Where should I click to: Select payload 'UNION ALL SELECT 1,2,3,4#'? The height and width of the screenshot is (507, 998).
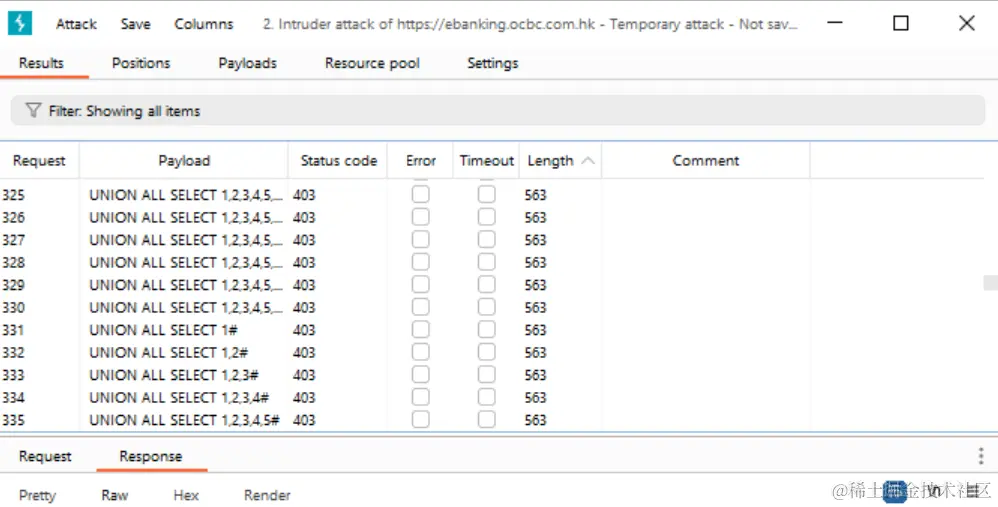tap(179, 398)
